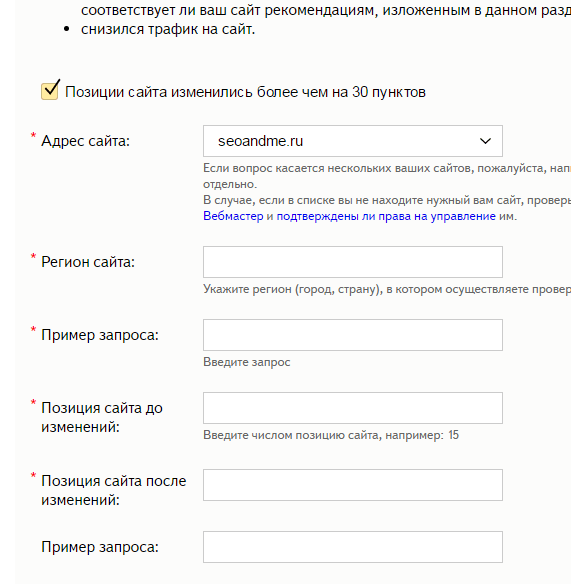Image resolution: width=571 pixels, height=584 pixels.
Task: Click the 'Адрес сайта:' label
Action: click(x=85, y=141)
